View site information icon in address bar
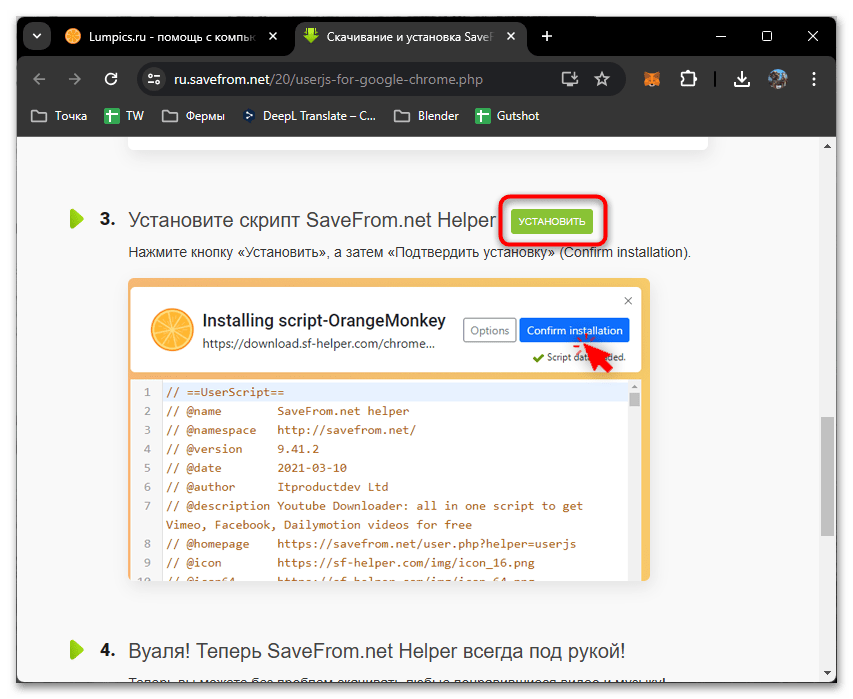Screen dimensions: 853x699 153,79
